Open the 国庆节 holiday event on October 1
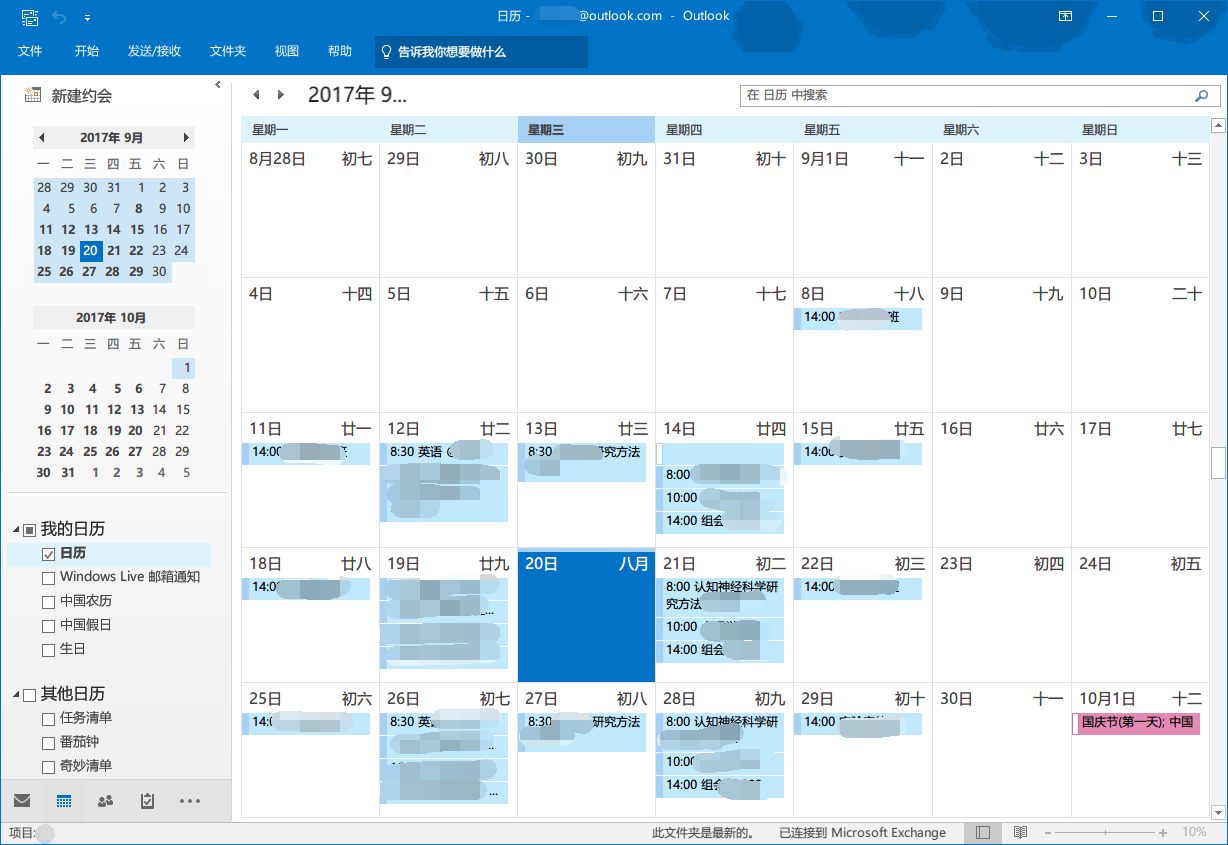1228x845 pixels. 1136,723
